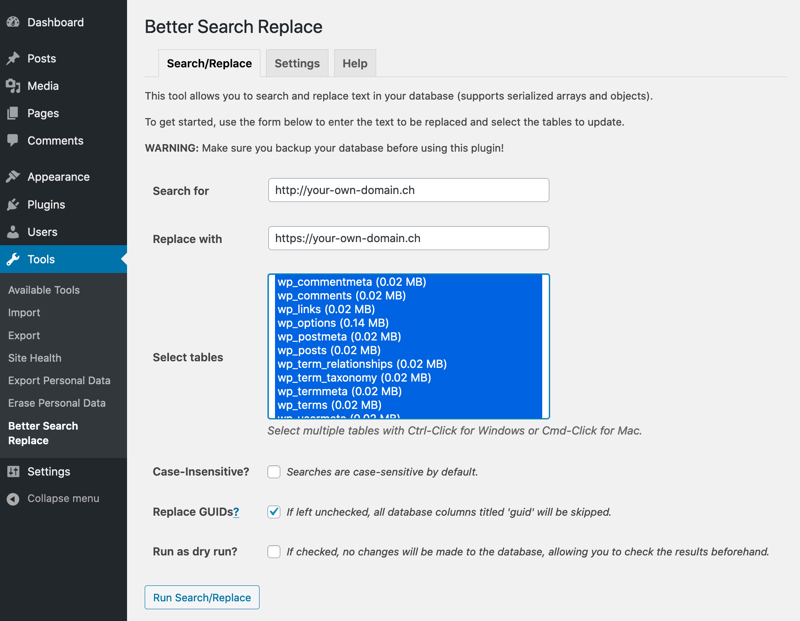Open Export Personal Data submenu link

coord(59,381)
